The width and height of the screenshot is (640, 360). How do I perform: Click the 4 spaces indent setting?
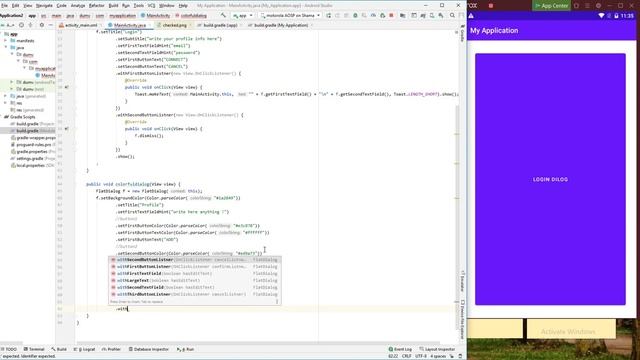(438, 356)
